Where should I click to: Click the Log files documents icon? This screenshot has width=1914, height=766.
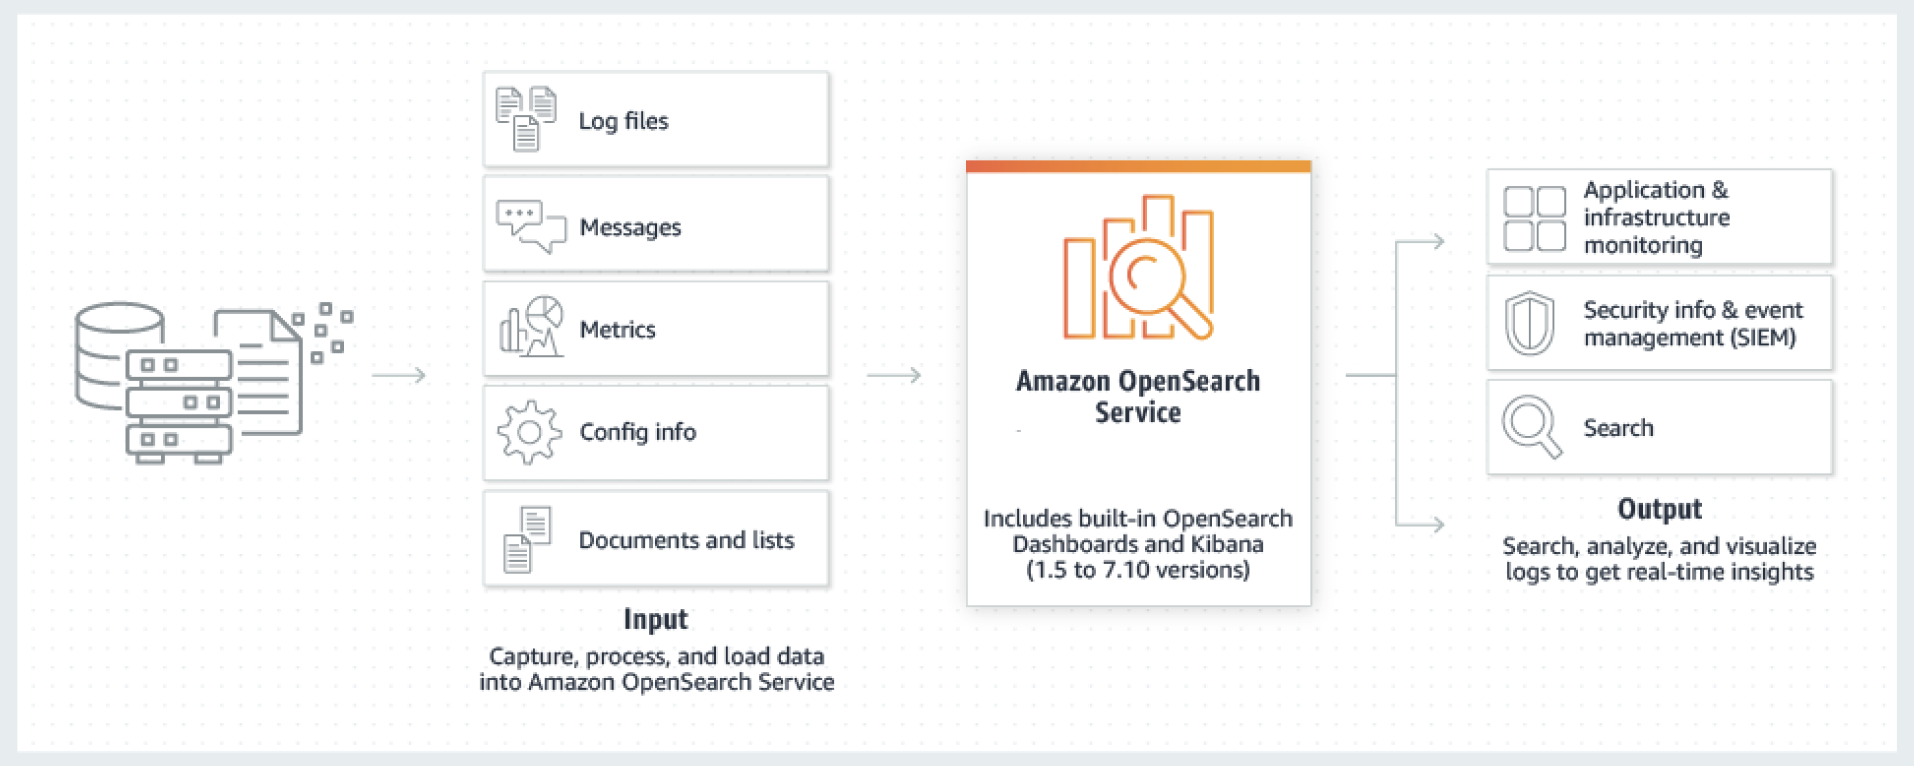(x=526, y=119)
